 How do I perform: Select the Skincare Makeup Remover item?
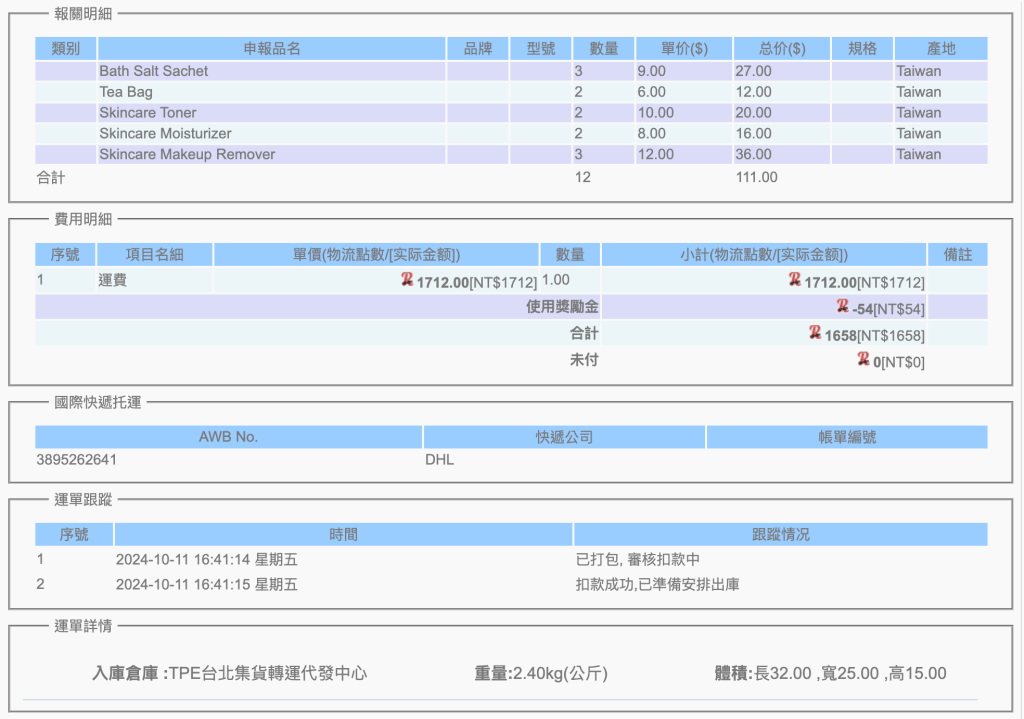pyautogui.click(x=187, y=154)
